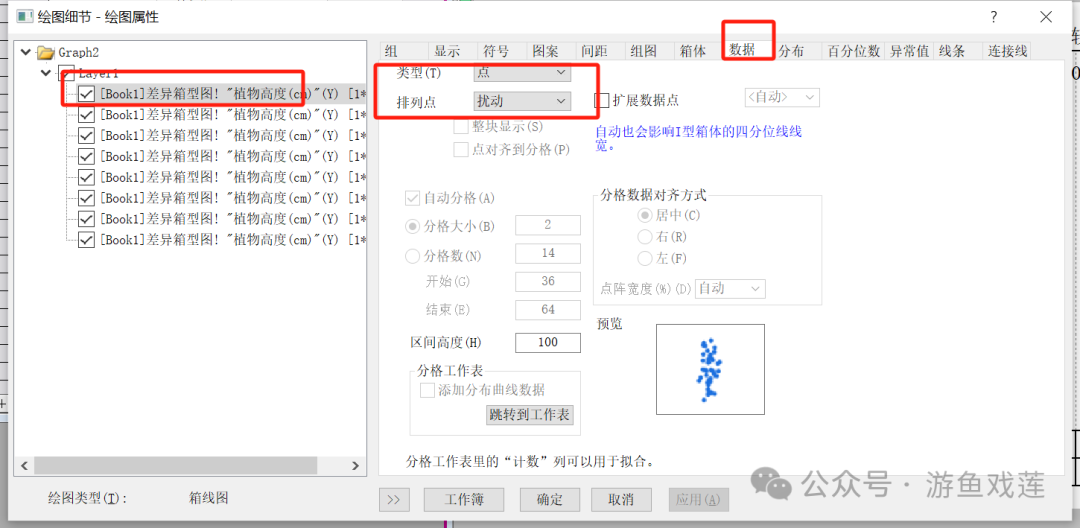Click the tree panel scrollbar left arrow
The width and height of the screenshot is (1080, 528).
coord(23,466)
